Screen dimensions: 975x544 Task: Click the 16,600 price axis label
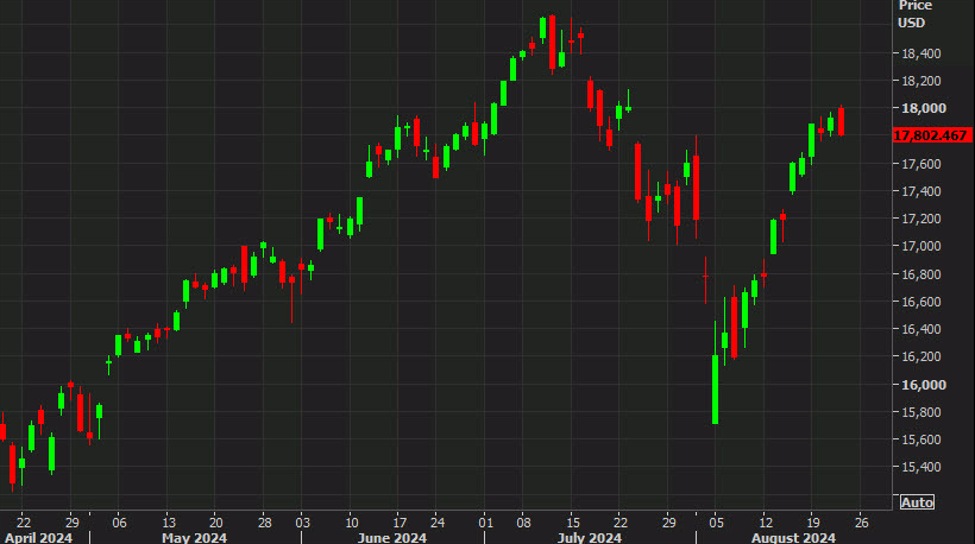coord(921,302)
